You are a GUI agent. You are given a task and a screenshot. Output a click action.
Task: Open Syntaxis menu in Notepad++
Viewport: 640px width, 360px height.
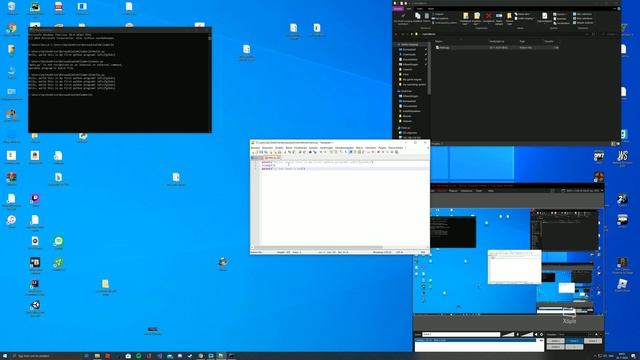[x=313, y=148]
